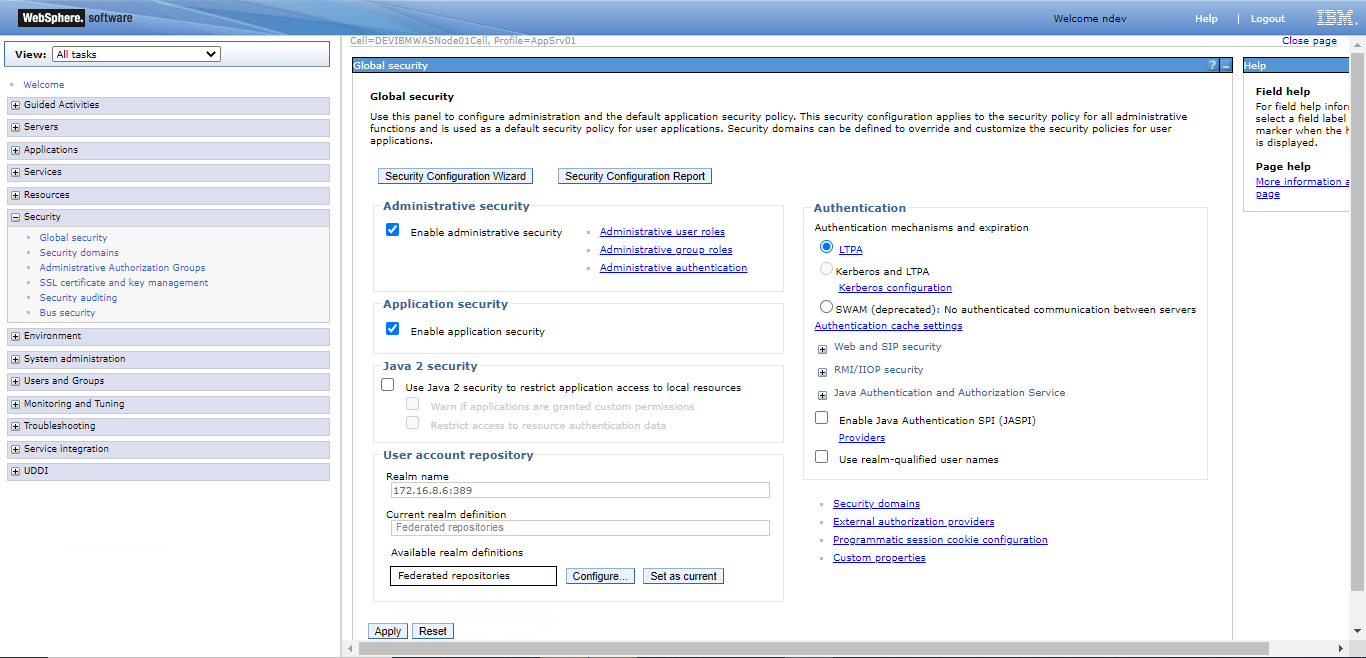Viewport: 1366px width, 658px height.
Task: Expand Service integration section
Action: pyautogui.click(x=15, y=449)
